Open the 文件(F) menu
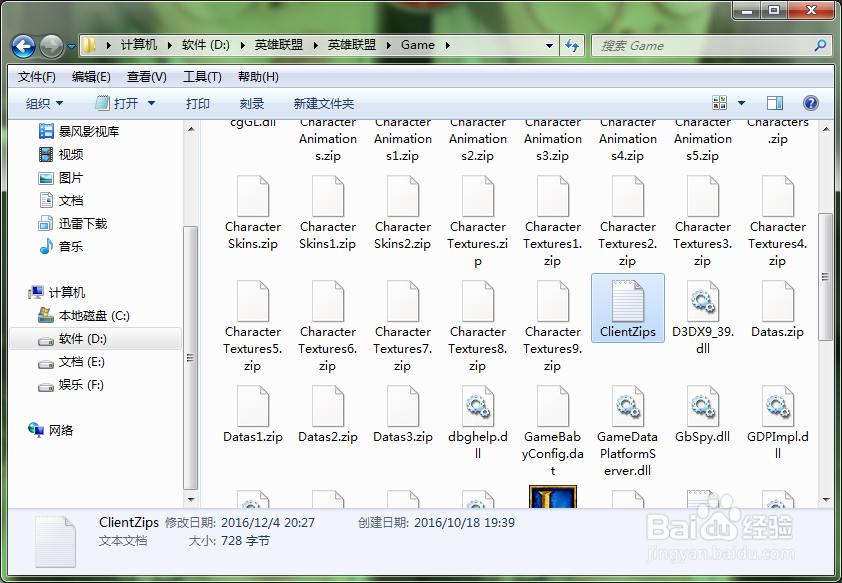Screen dimensions: 842x583 coord(37,77)
